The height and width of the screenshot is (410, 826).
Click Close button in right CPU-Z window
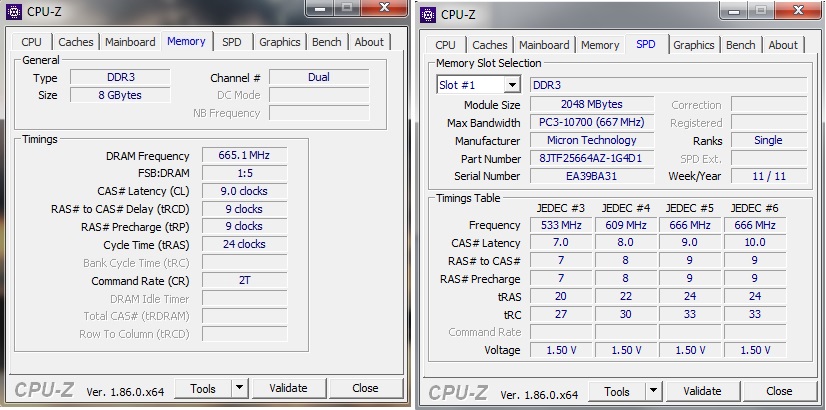tap(779, 392)
